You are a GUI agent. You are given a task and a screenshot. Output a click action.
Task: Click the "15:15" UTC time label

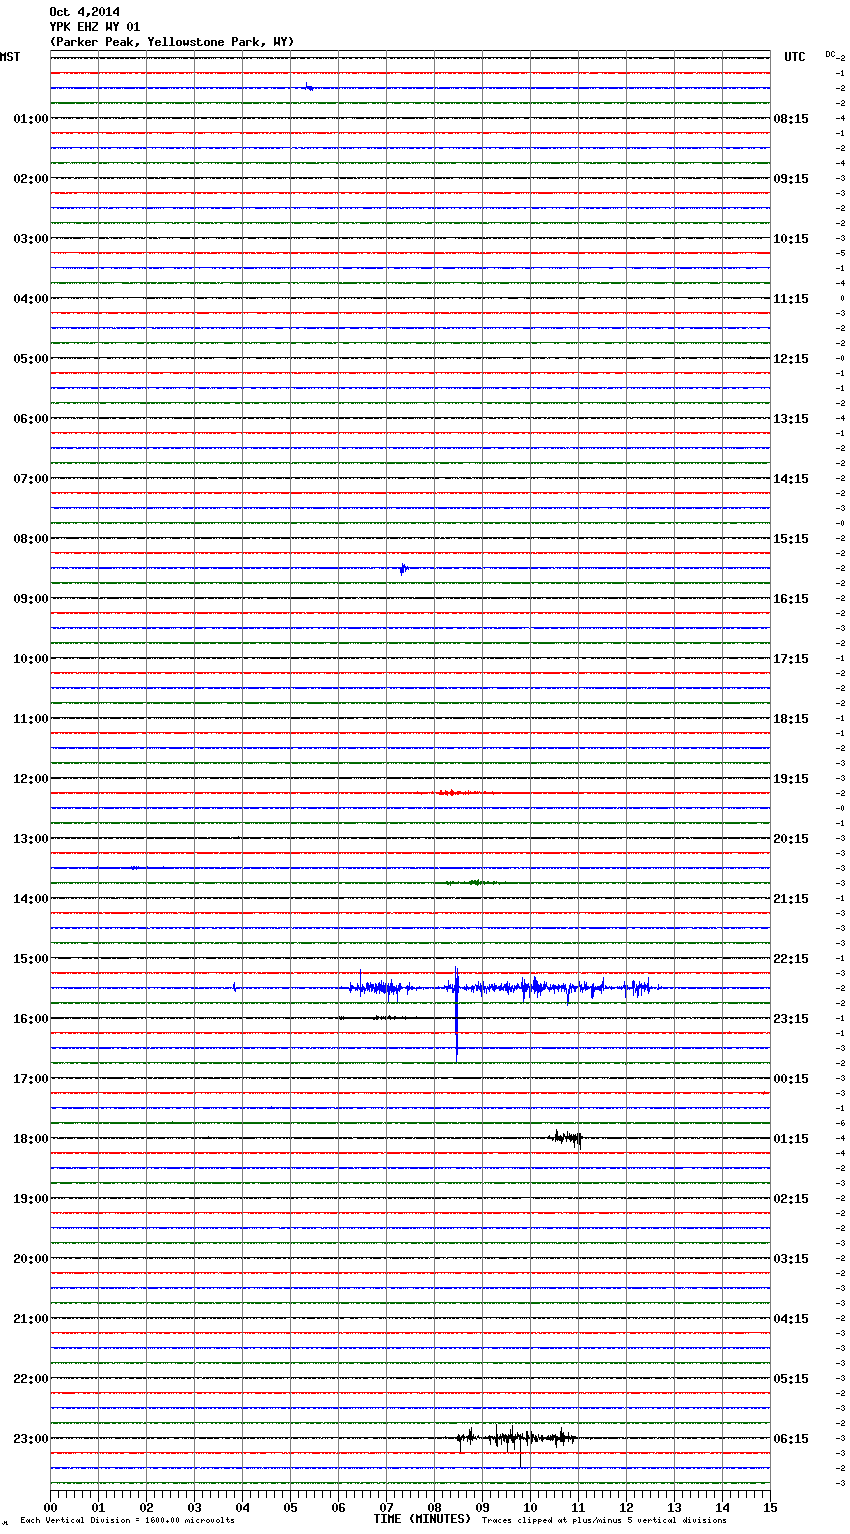click(791, 539)
